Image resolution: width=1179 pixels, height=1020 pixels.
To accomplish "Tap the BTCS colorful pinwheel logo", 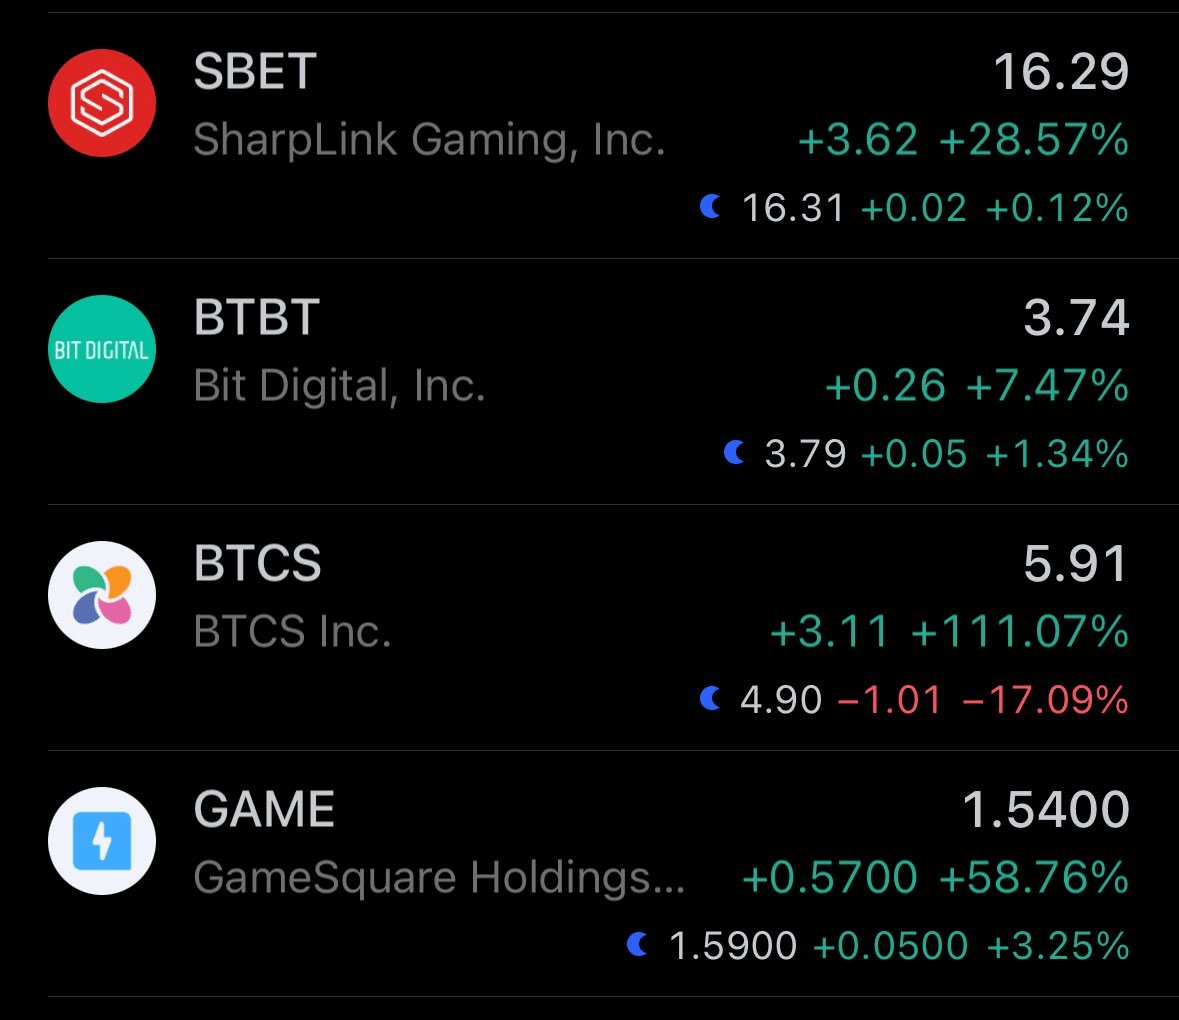I will pos(102,595).
